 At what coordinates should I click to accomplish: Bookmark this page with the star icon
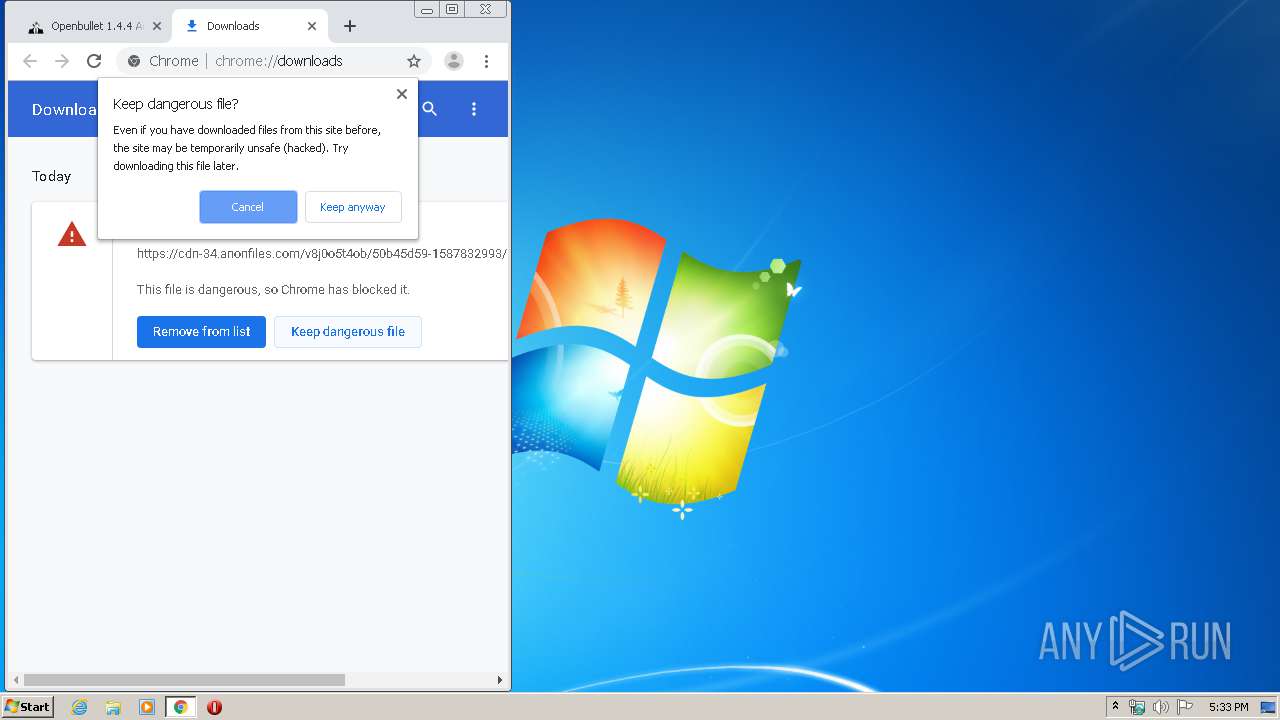(x=414, y=61)
